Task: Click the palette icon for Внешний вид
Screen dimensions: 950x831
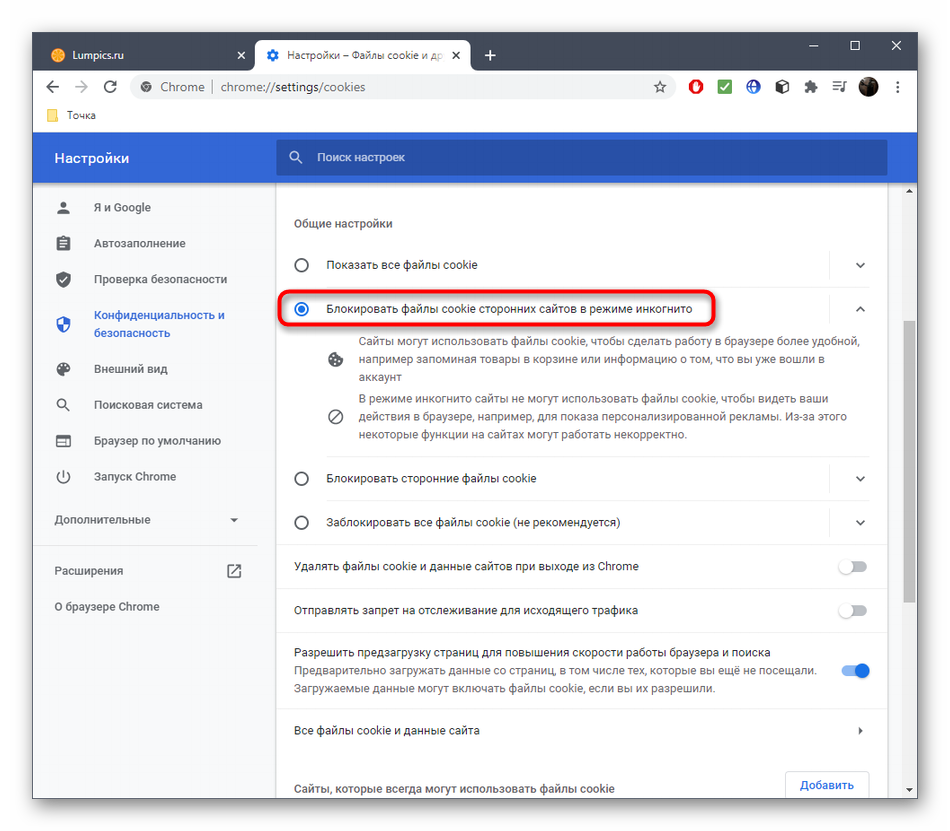Action: [x=63, y=369]
